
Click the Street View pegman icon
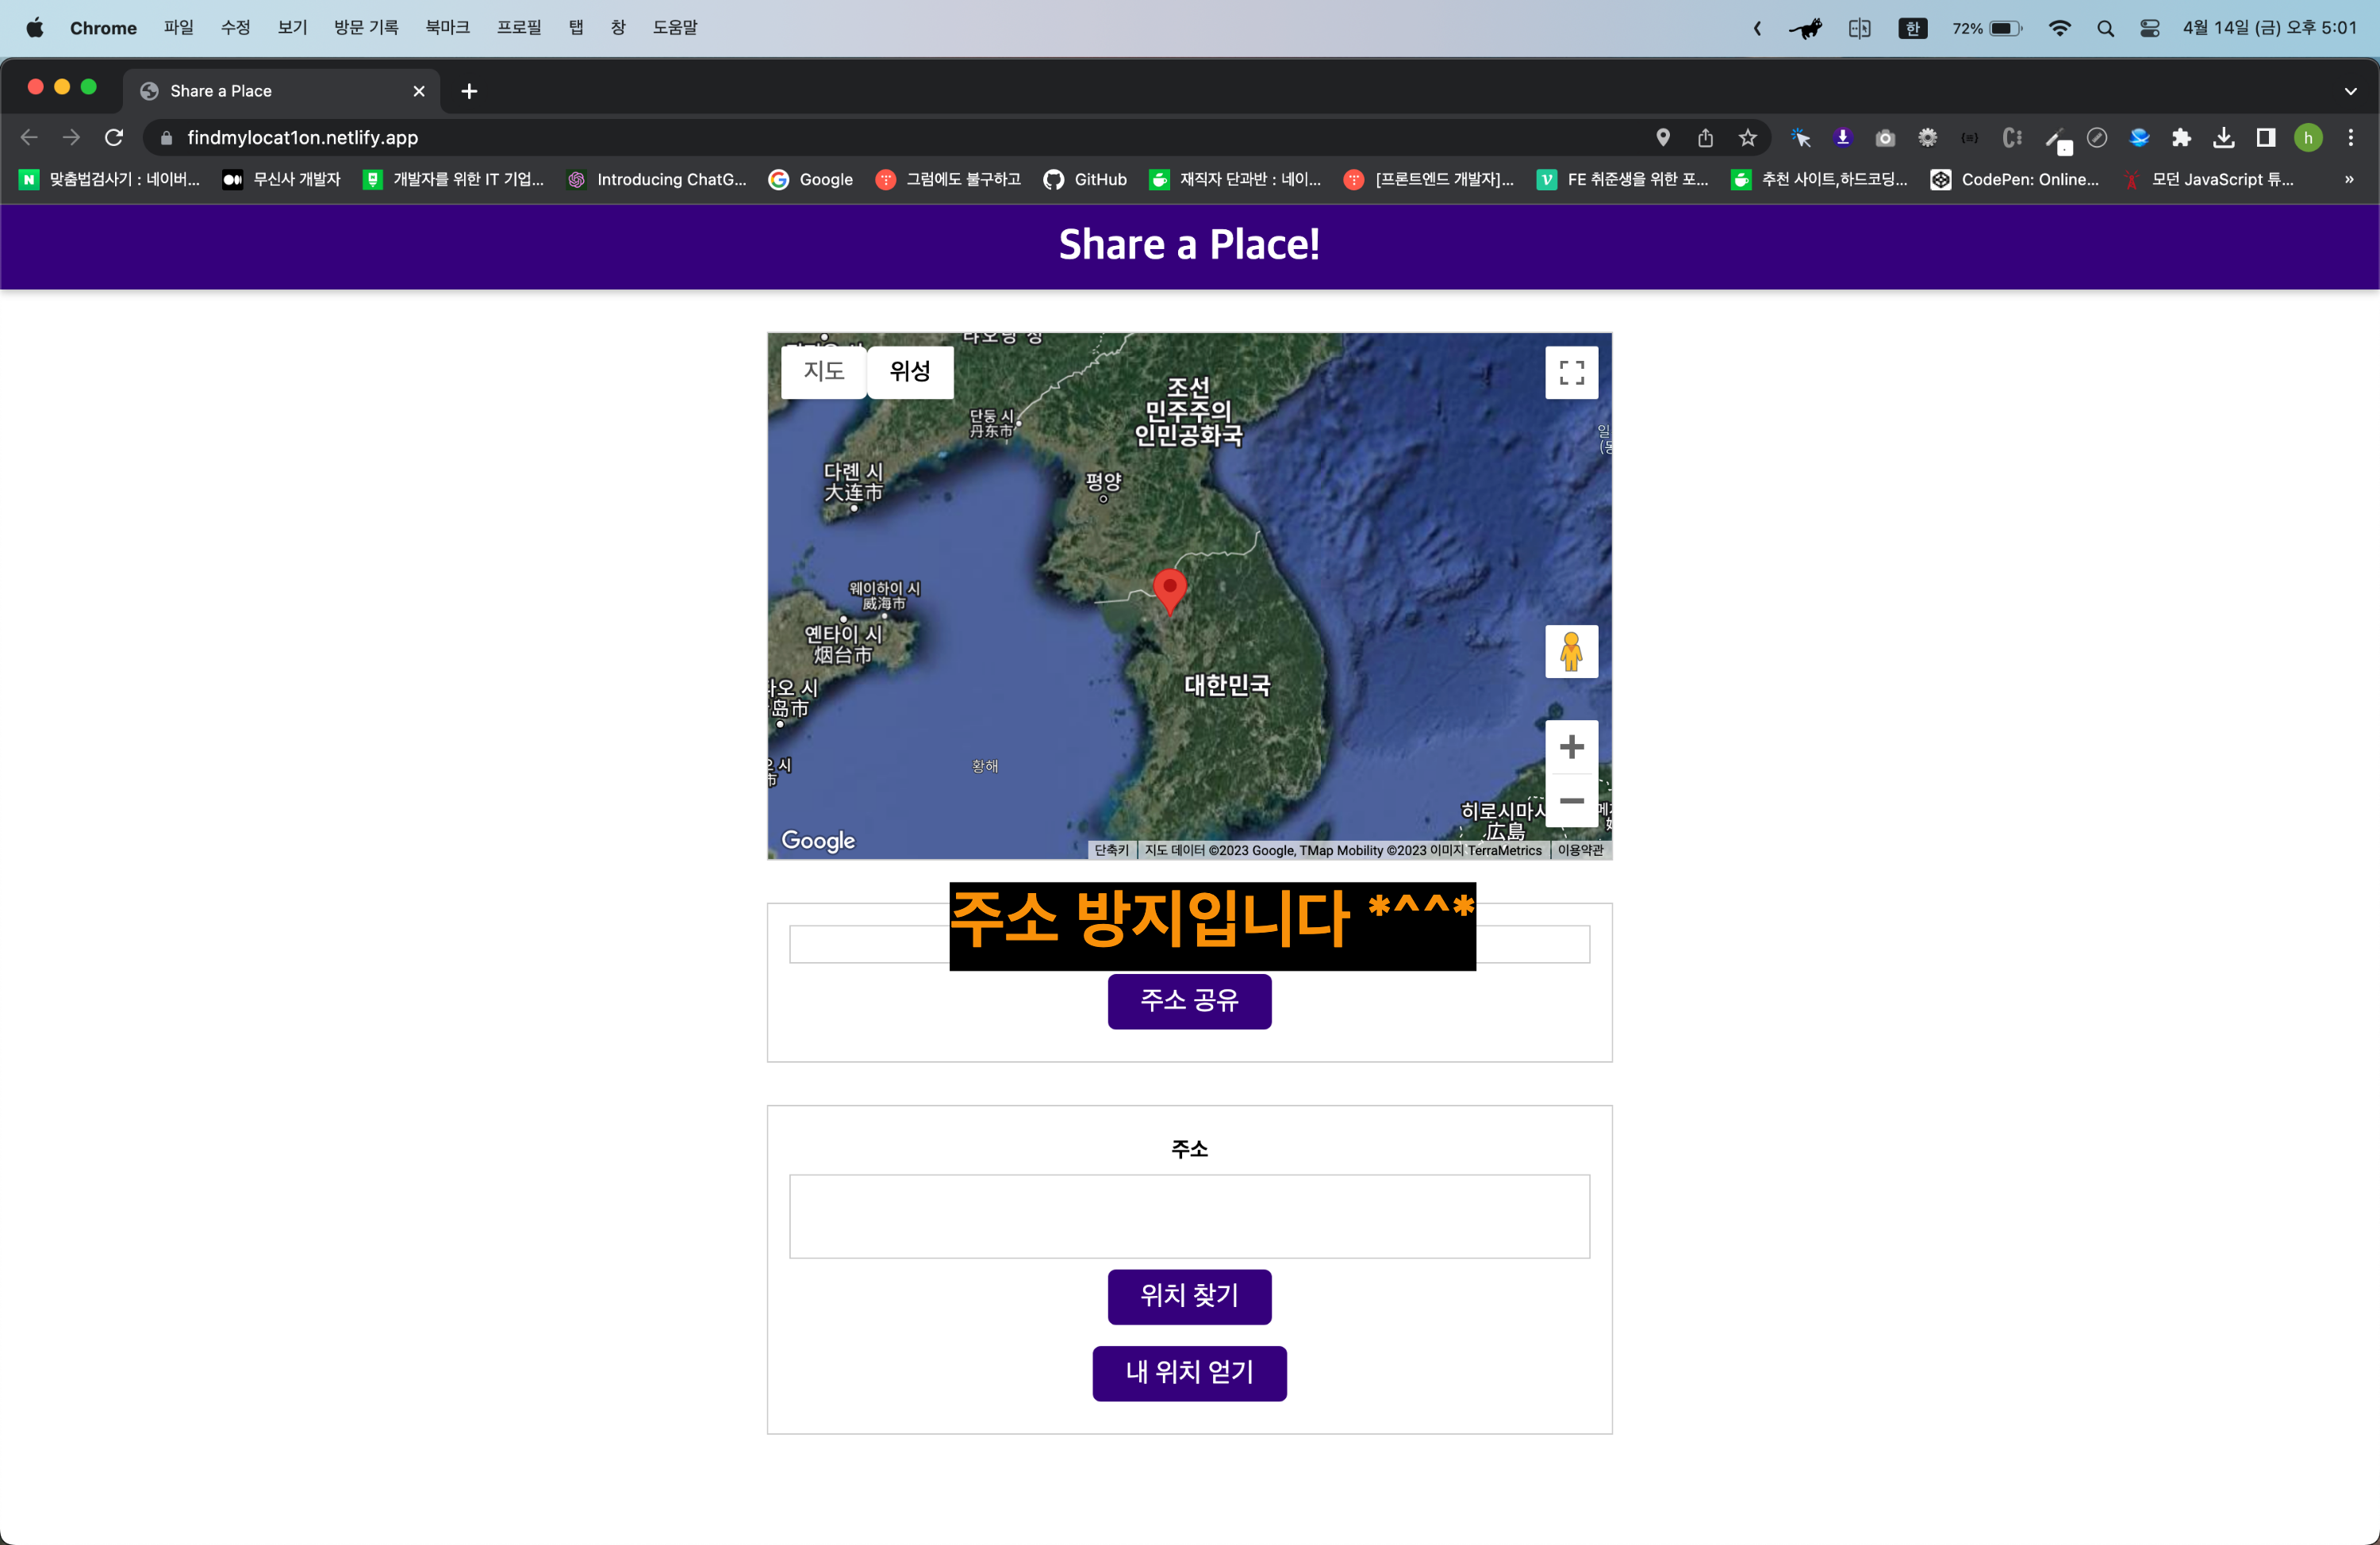pos(1571,651)
